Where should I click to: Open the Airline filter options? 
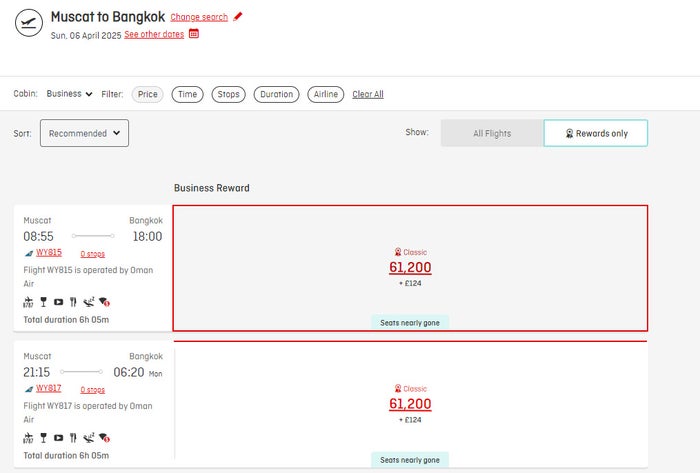[x=325, y=94]
